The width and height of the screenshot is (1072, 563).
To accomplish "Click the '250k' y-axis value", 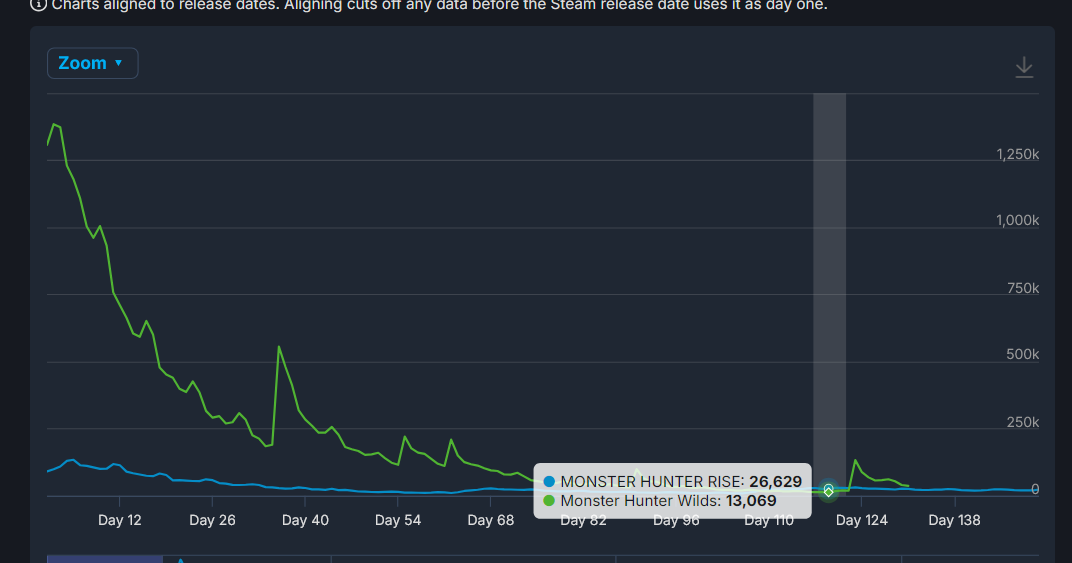I will pyautogui.click(x=1023, y=422).
